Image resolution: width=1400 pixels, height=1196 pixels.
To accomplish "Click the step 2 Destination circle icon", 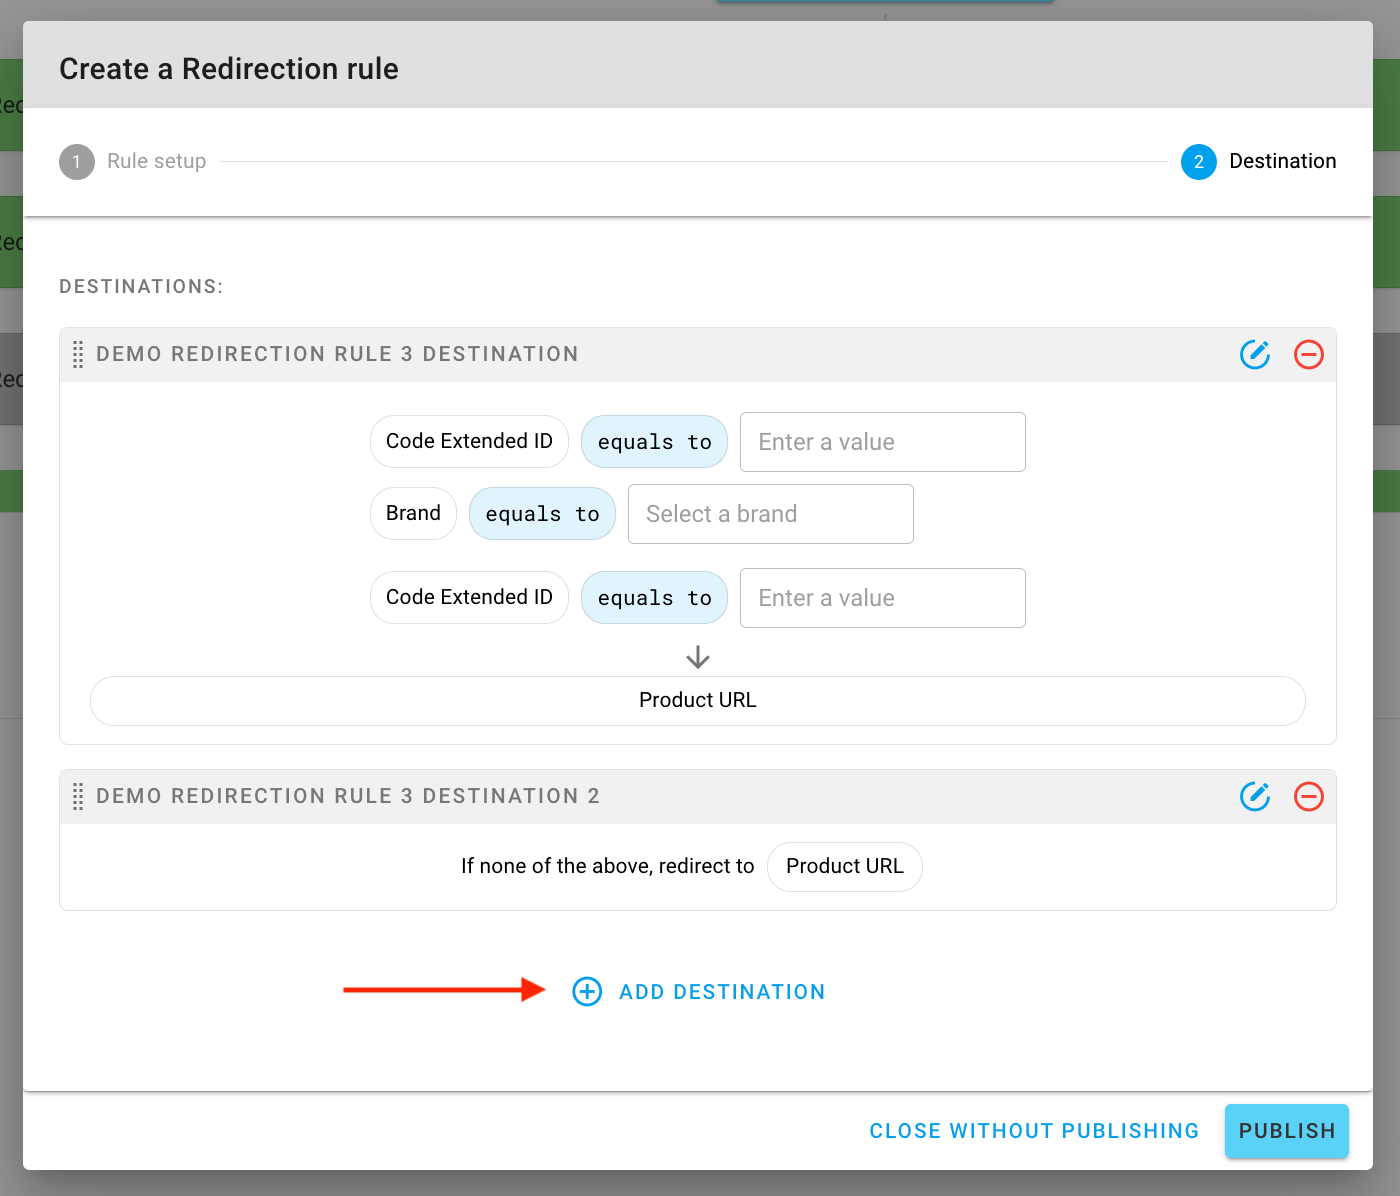I will click(x=1198, y=162).
